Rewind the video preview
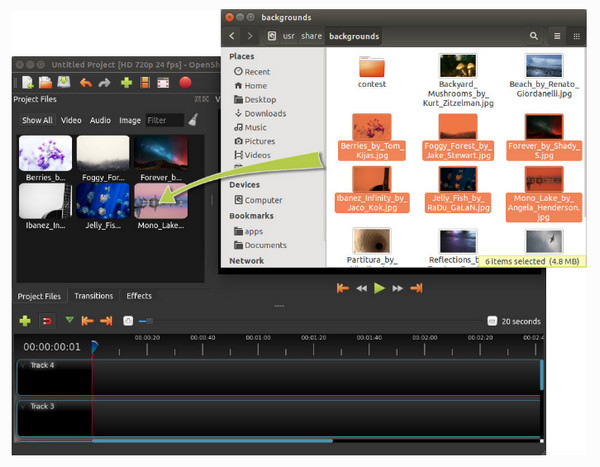 coord(361,288)
